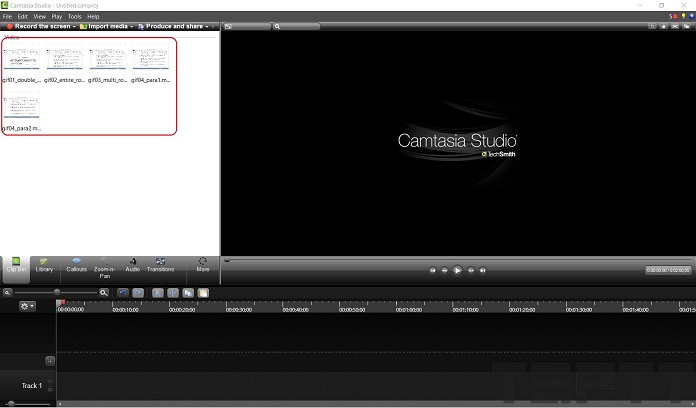696x408 pixels.
Task: Open the File menu
Action: [x=7, y=16]
